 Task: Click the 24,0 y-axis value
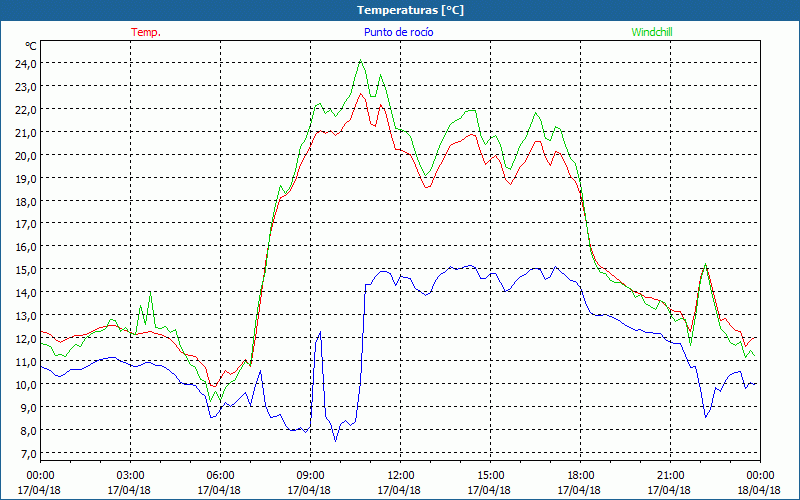[26, 64]
